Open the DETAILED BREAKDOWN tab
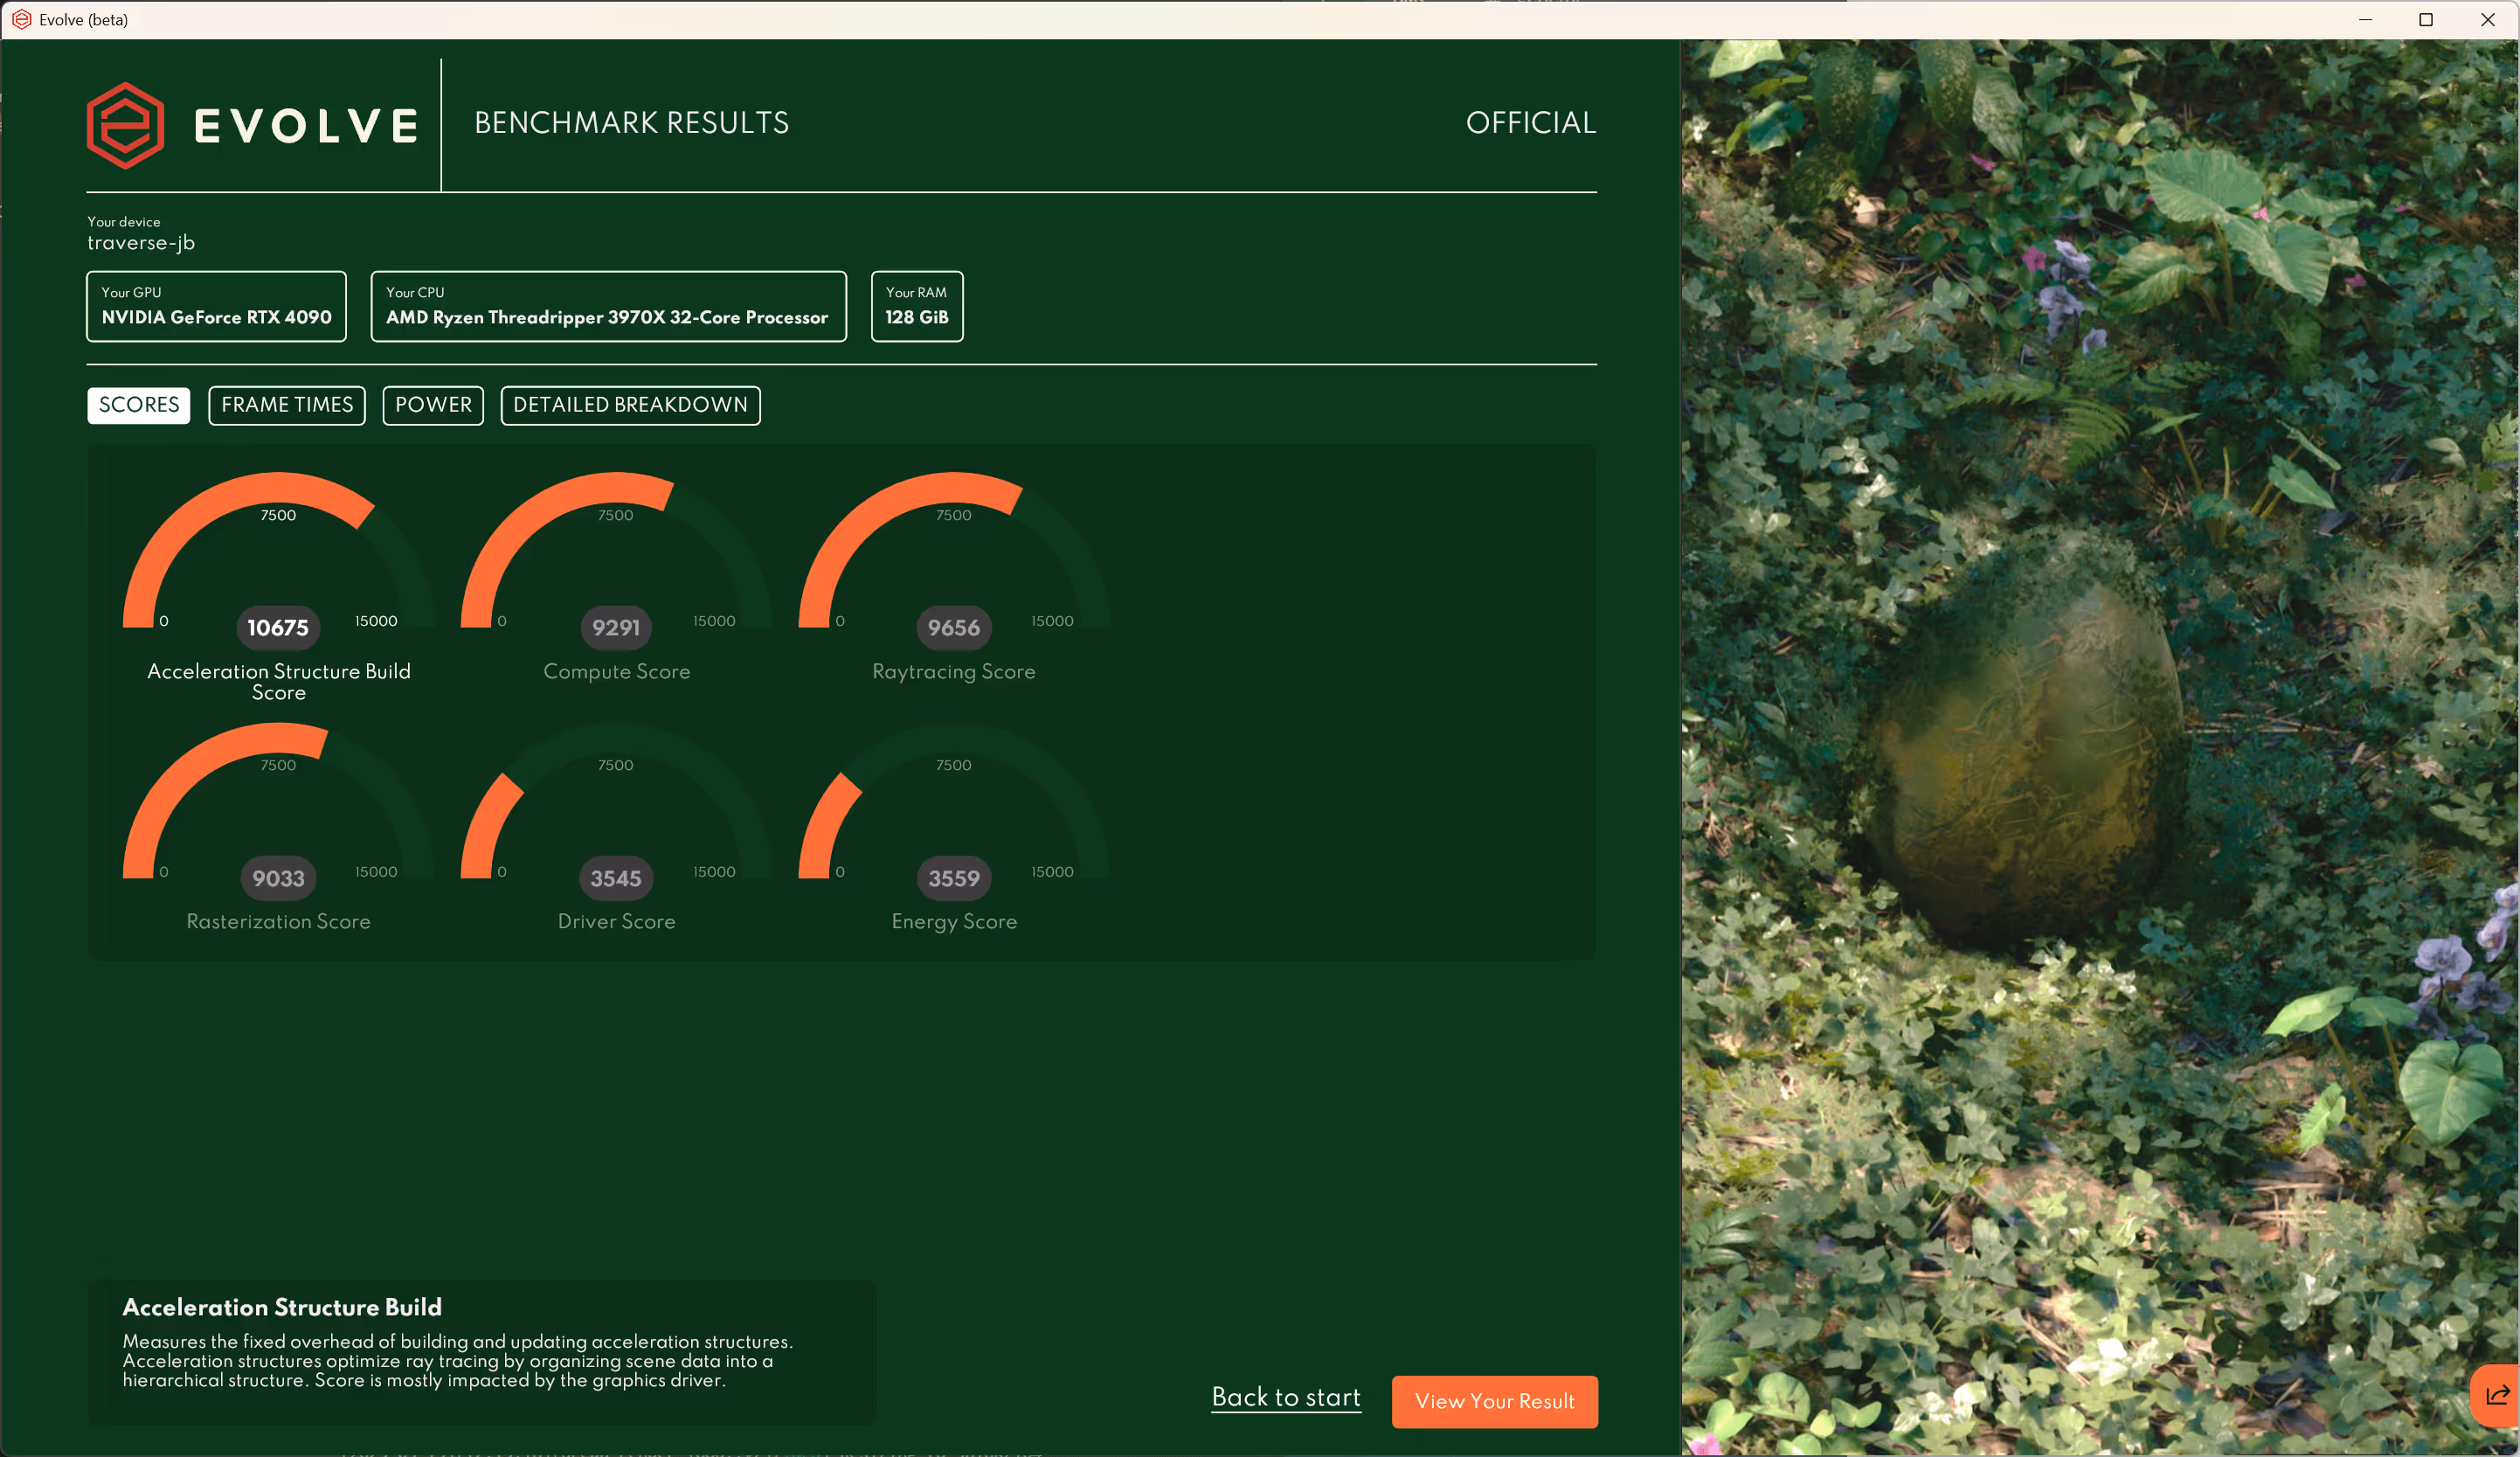The width and height of the screenshot is (2520, 1457). pos(630,405)
